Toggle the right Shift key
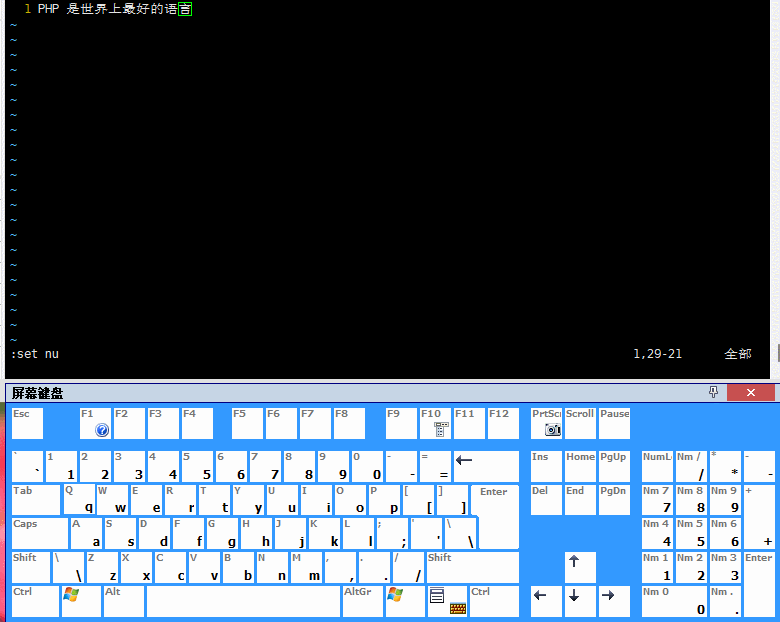 [x=473, y=567]
